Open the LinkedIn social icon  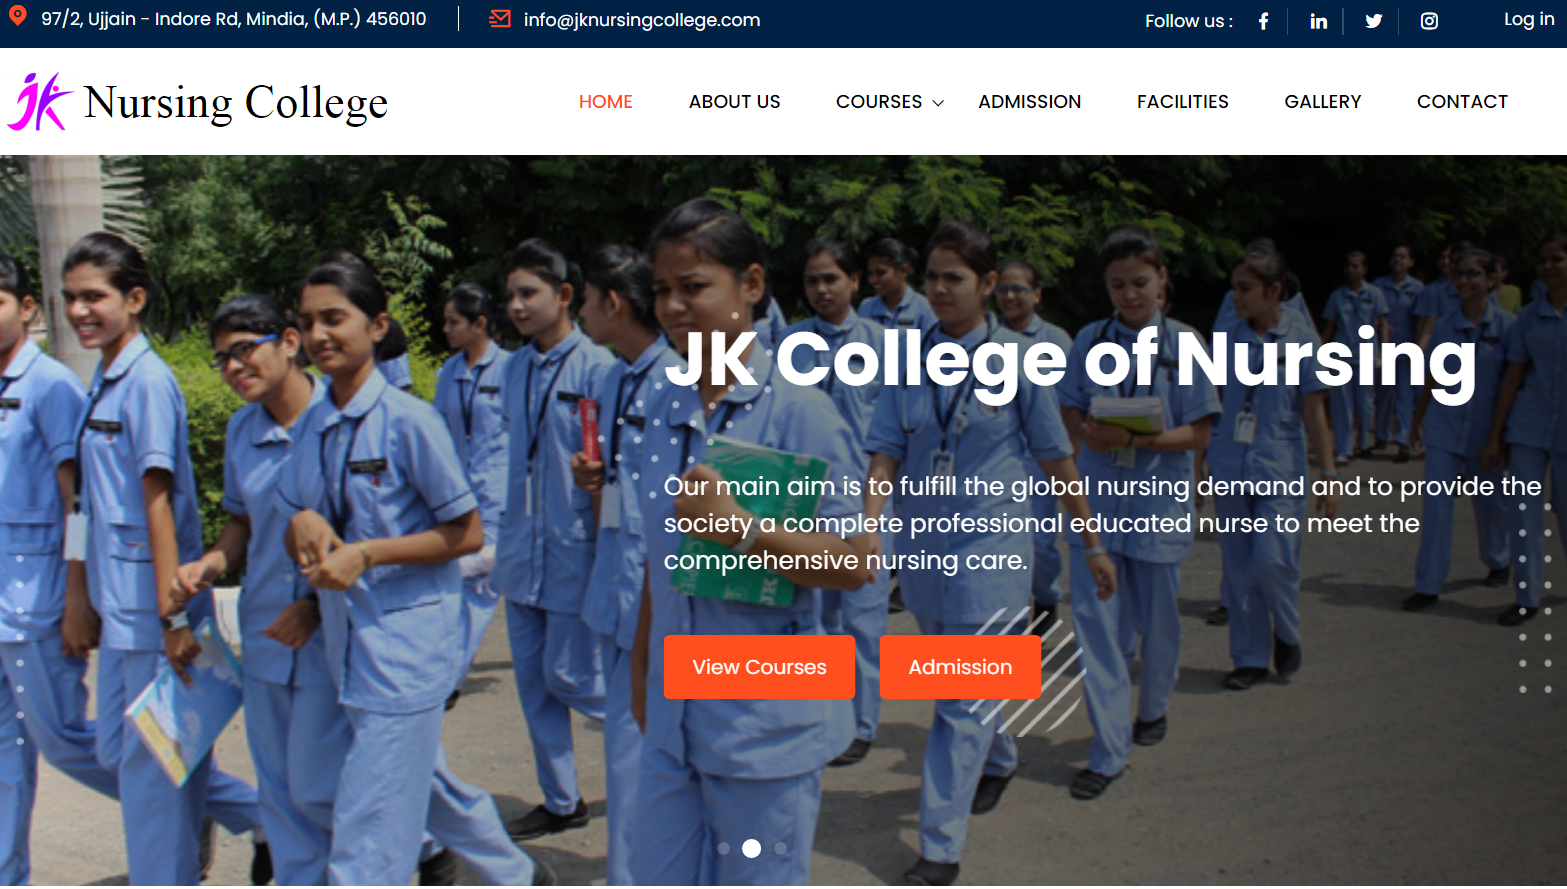[1318, 21]
